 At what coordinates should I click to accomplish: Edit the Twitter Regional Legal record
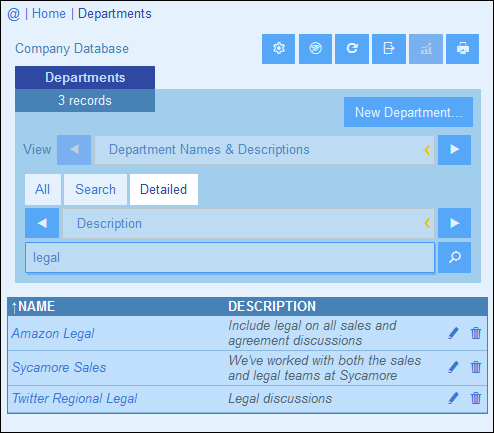pyautogui.click(x=453, y=398)
